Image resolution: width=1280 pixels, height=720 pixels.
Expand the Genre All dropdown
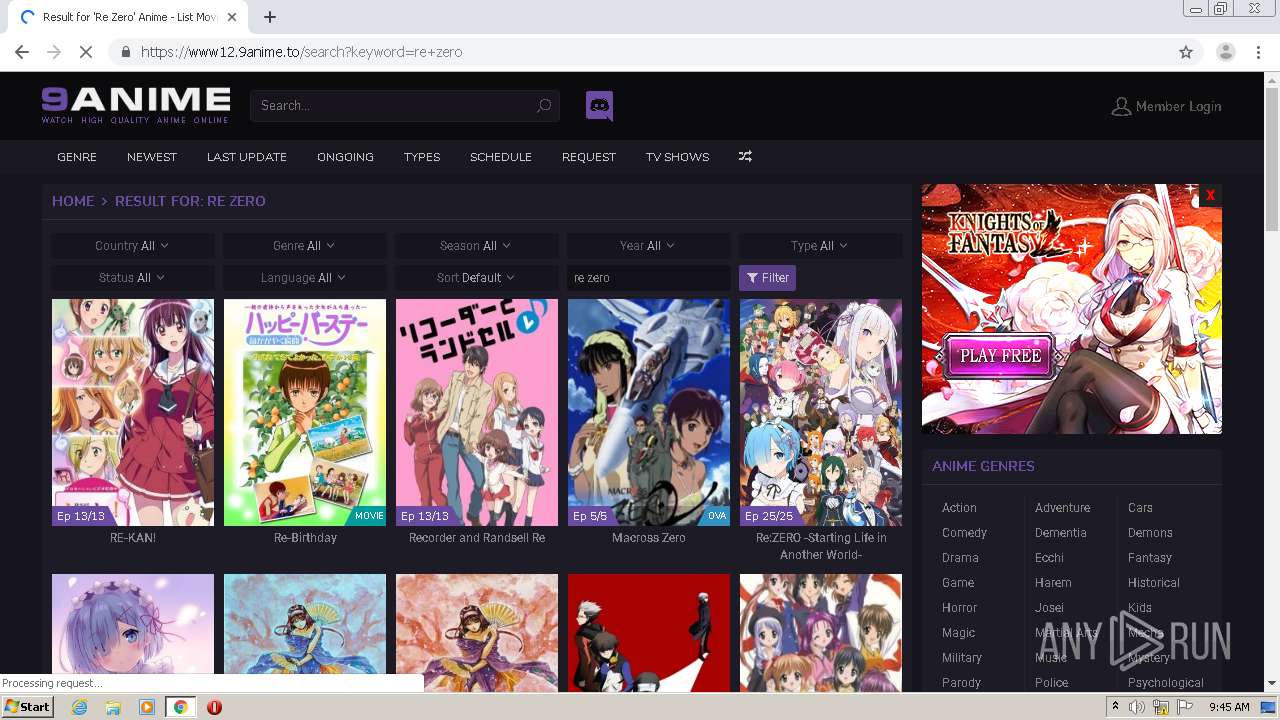[305, 246]
